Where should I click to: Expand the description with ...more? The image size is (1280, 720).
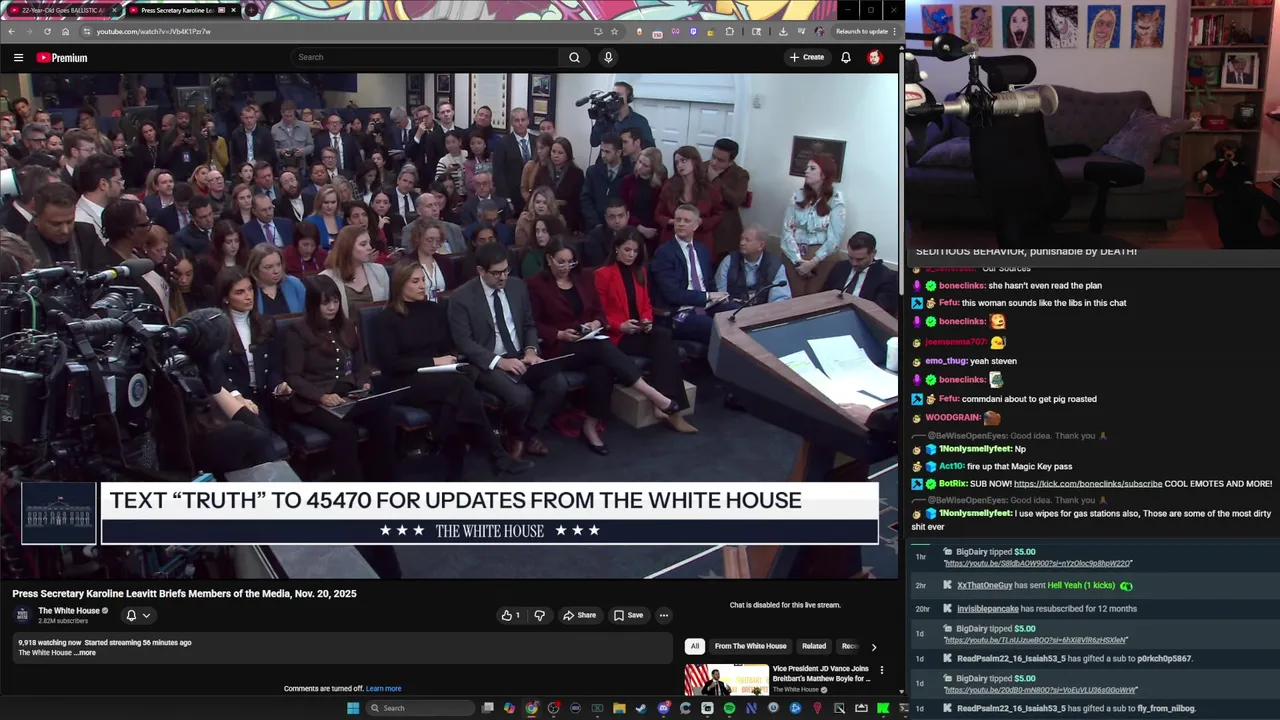tap(87, 653)
